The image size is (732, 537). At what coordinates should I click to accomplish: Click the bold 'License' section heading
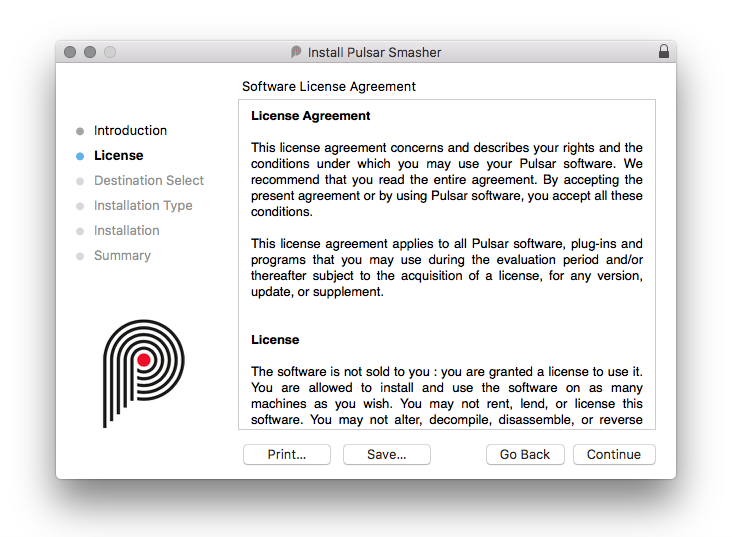[275, 339]
